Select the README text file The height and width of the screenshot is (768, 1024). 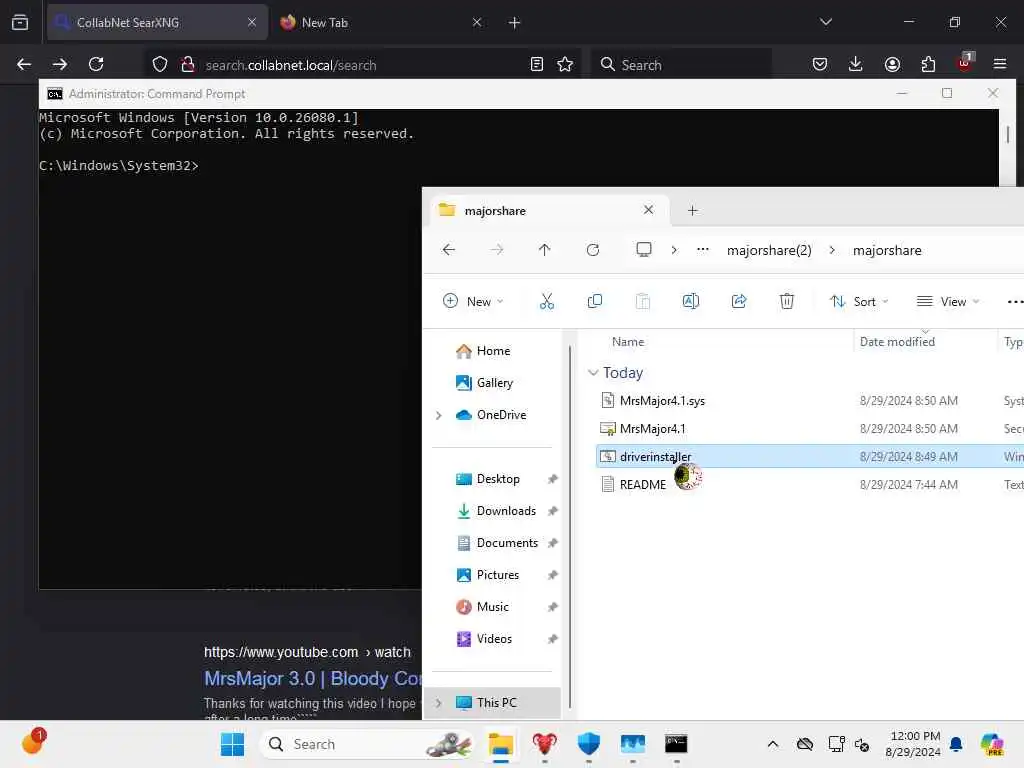pyautogui.click(x=643, y=485)
